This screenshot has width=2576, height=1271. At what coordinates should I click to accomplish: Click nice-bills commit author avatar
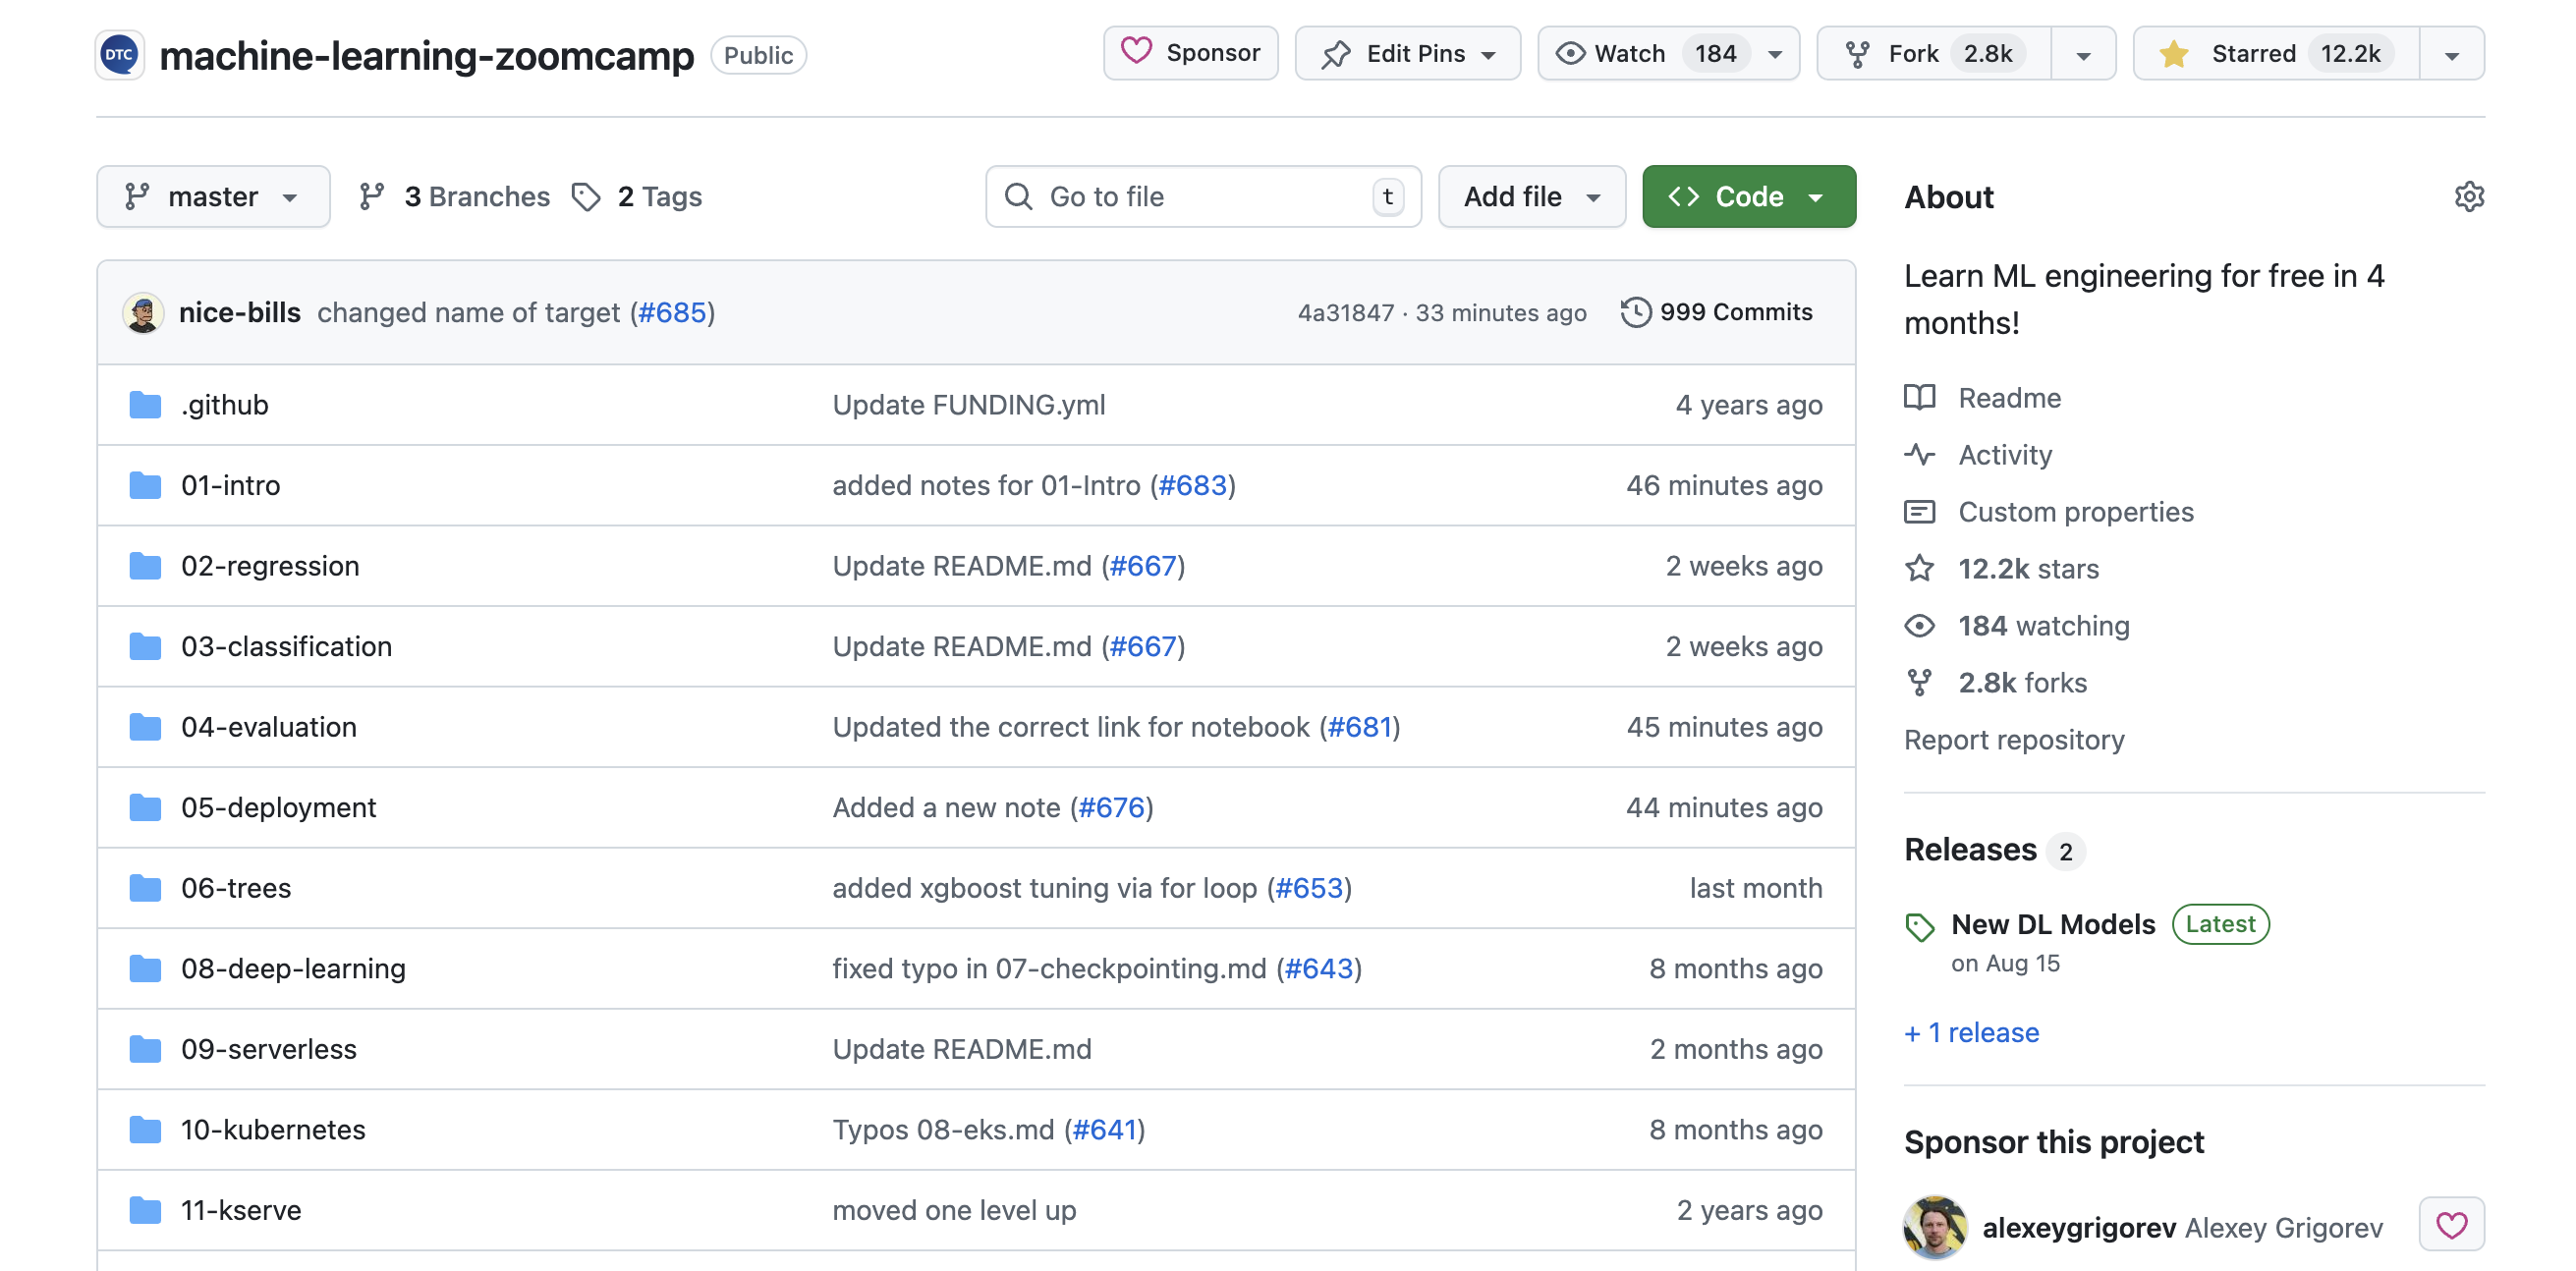click(143, 312)
